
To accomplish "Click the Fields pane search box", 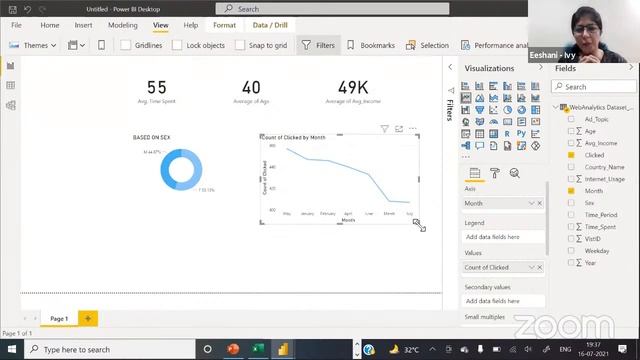I will (x=594, y=87).
